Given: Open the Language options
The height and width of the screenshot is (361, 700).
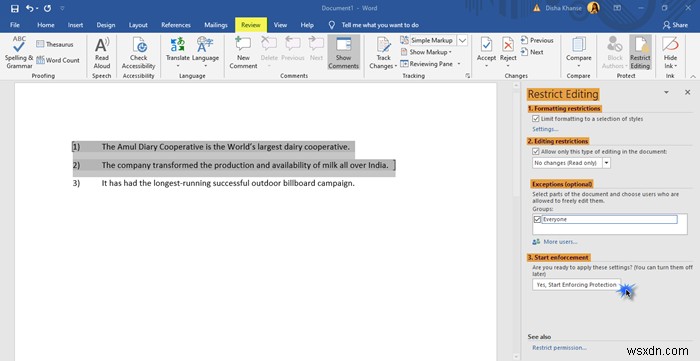Looking at the screenshot, I should pos(205,53).
